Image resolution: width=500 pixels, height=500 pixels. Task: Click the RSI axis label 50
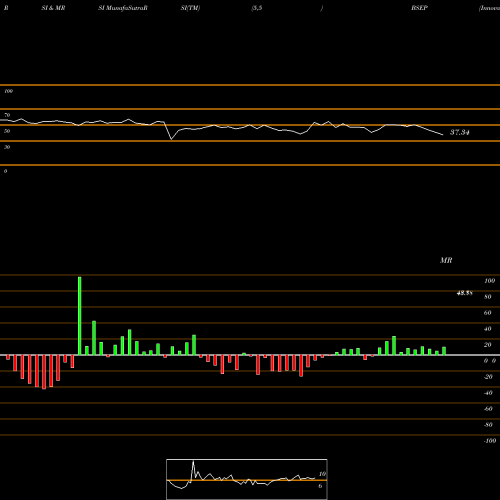coord(7,131)
